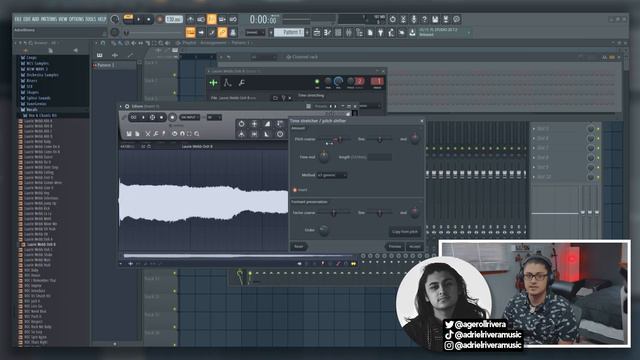The width and height of the screenshot is (640, 360).
Task: Toggle the highlighted link icon in second toolbar row
Action: pyautogui.click(x=222, y=32)
